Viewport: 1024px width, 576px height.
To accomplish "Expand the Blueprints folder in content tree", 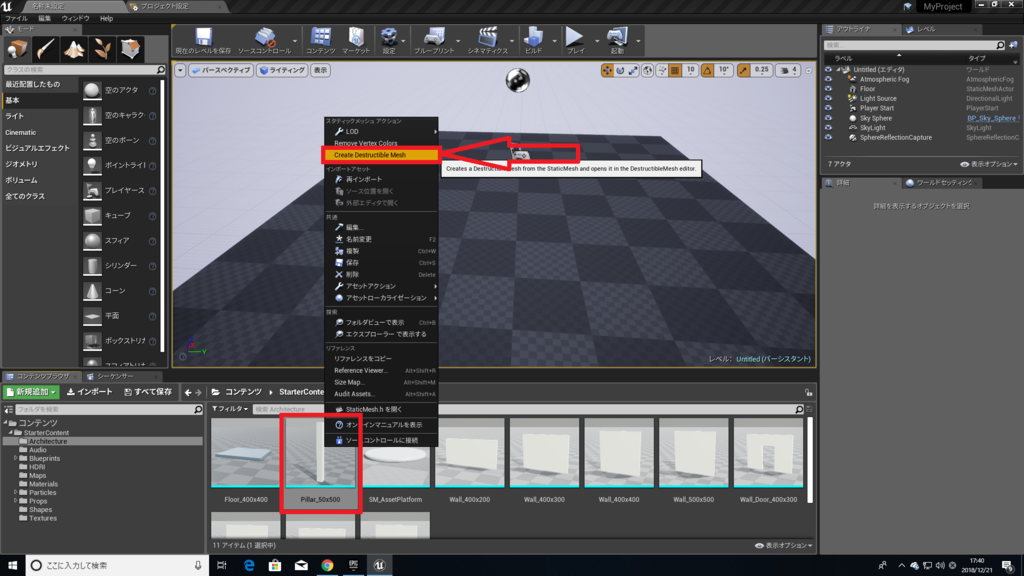I will [16, 458].
